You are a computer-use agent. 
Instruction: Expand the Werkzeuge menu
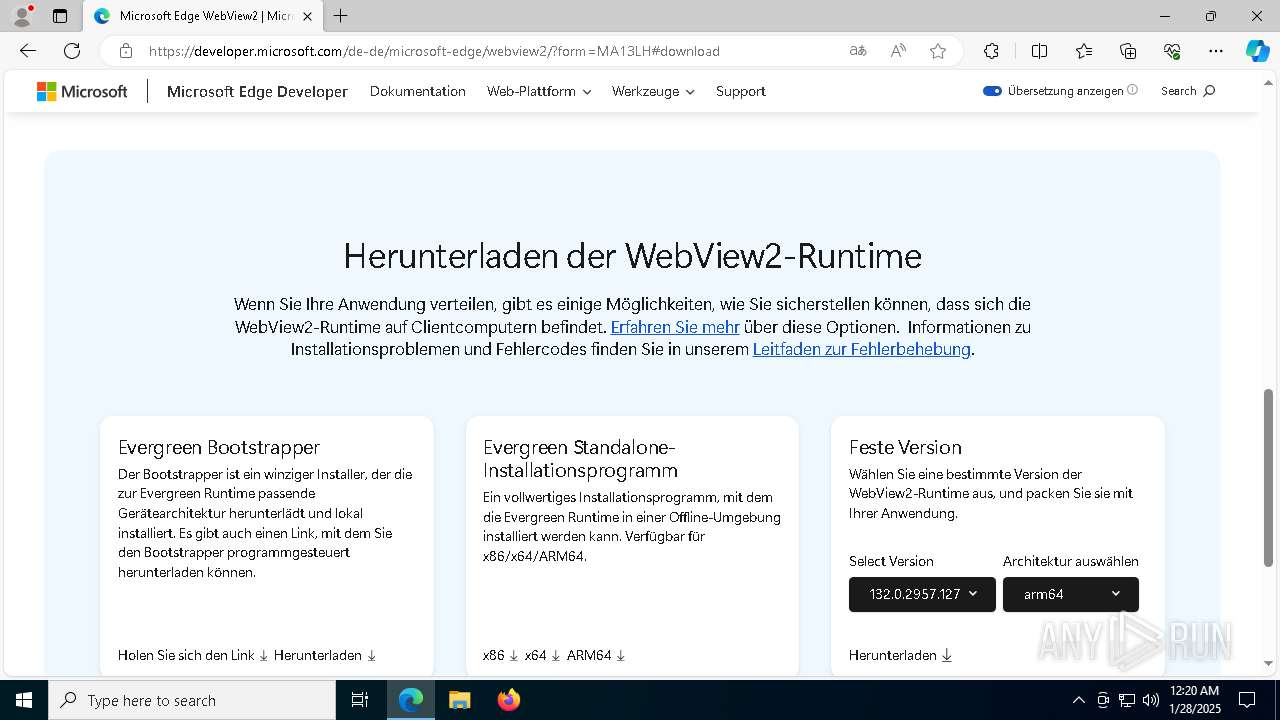click(x=653, y=91)
